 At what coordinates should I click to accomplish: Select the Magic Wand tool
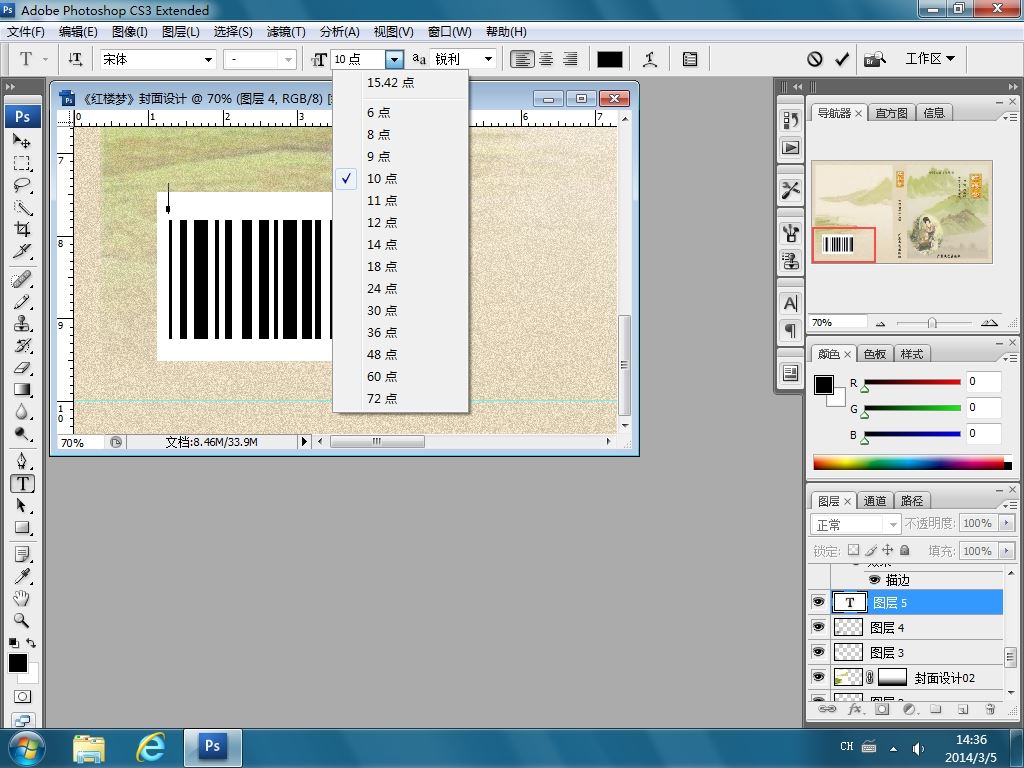point(22,208)
